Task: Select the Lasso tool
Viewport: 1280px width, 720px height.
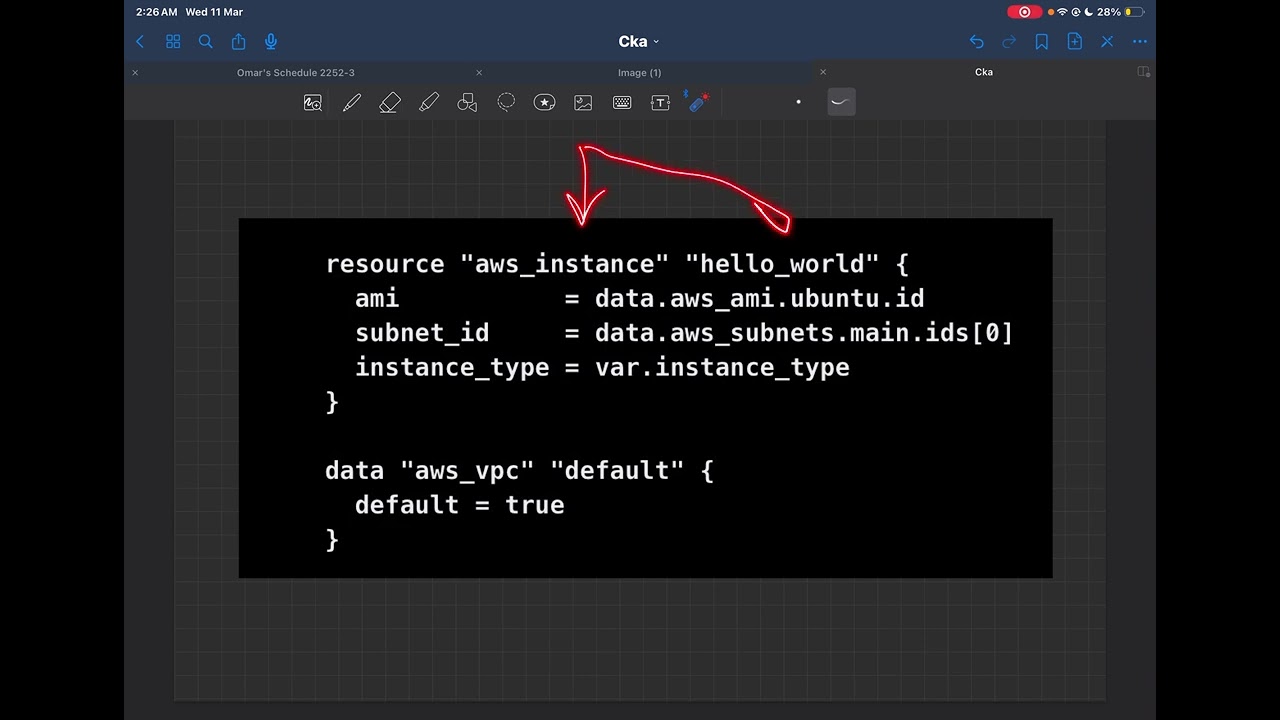Action: click(x=506, y=102)
